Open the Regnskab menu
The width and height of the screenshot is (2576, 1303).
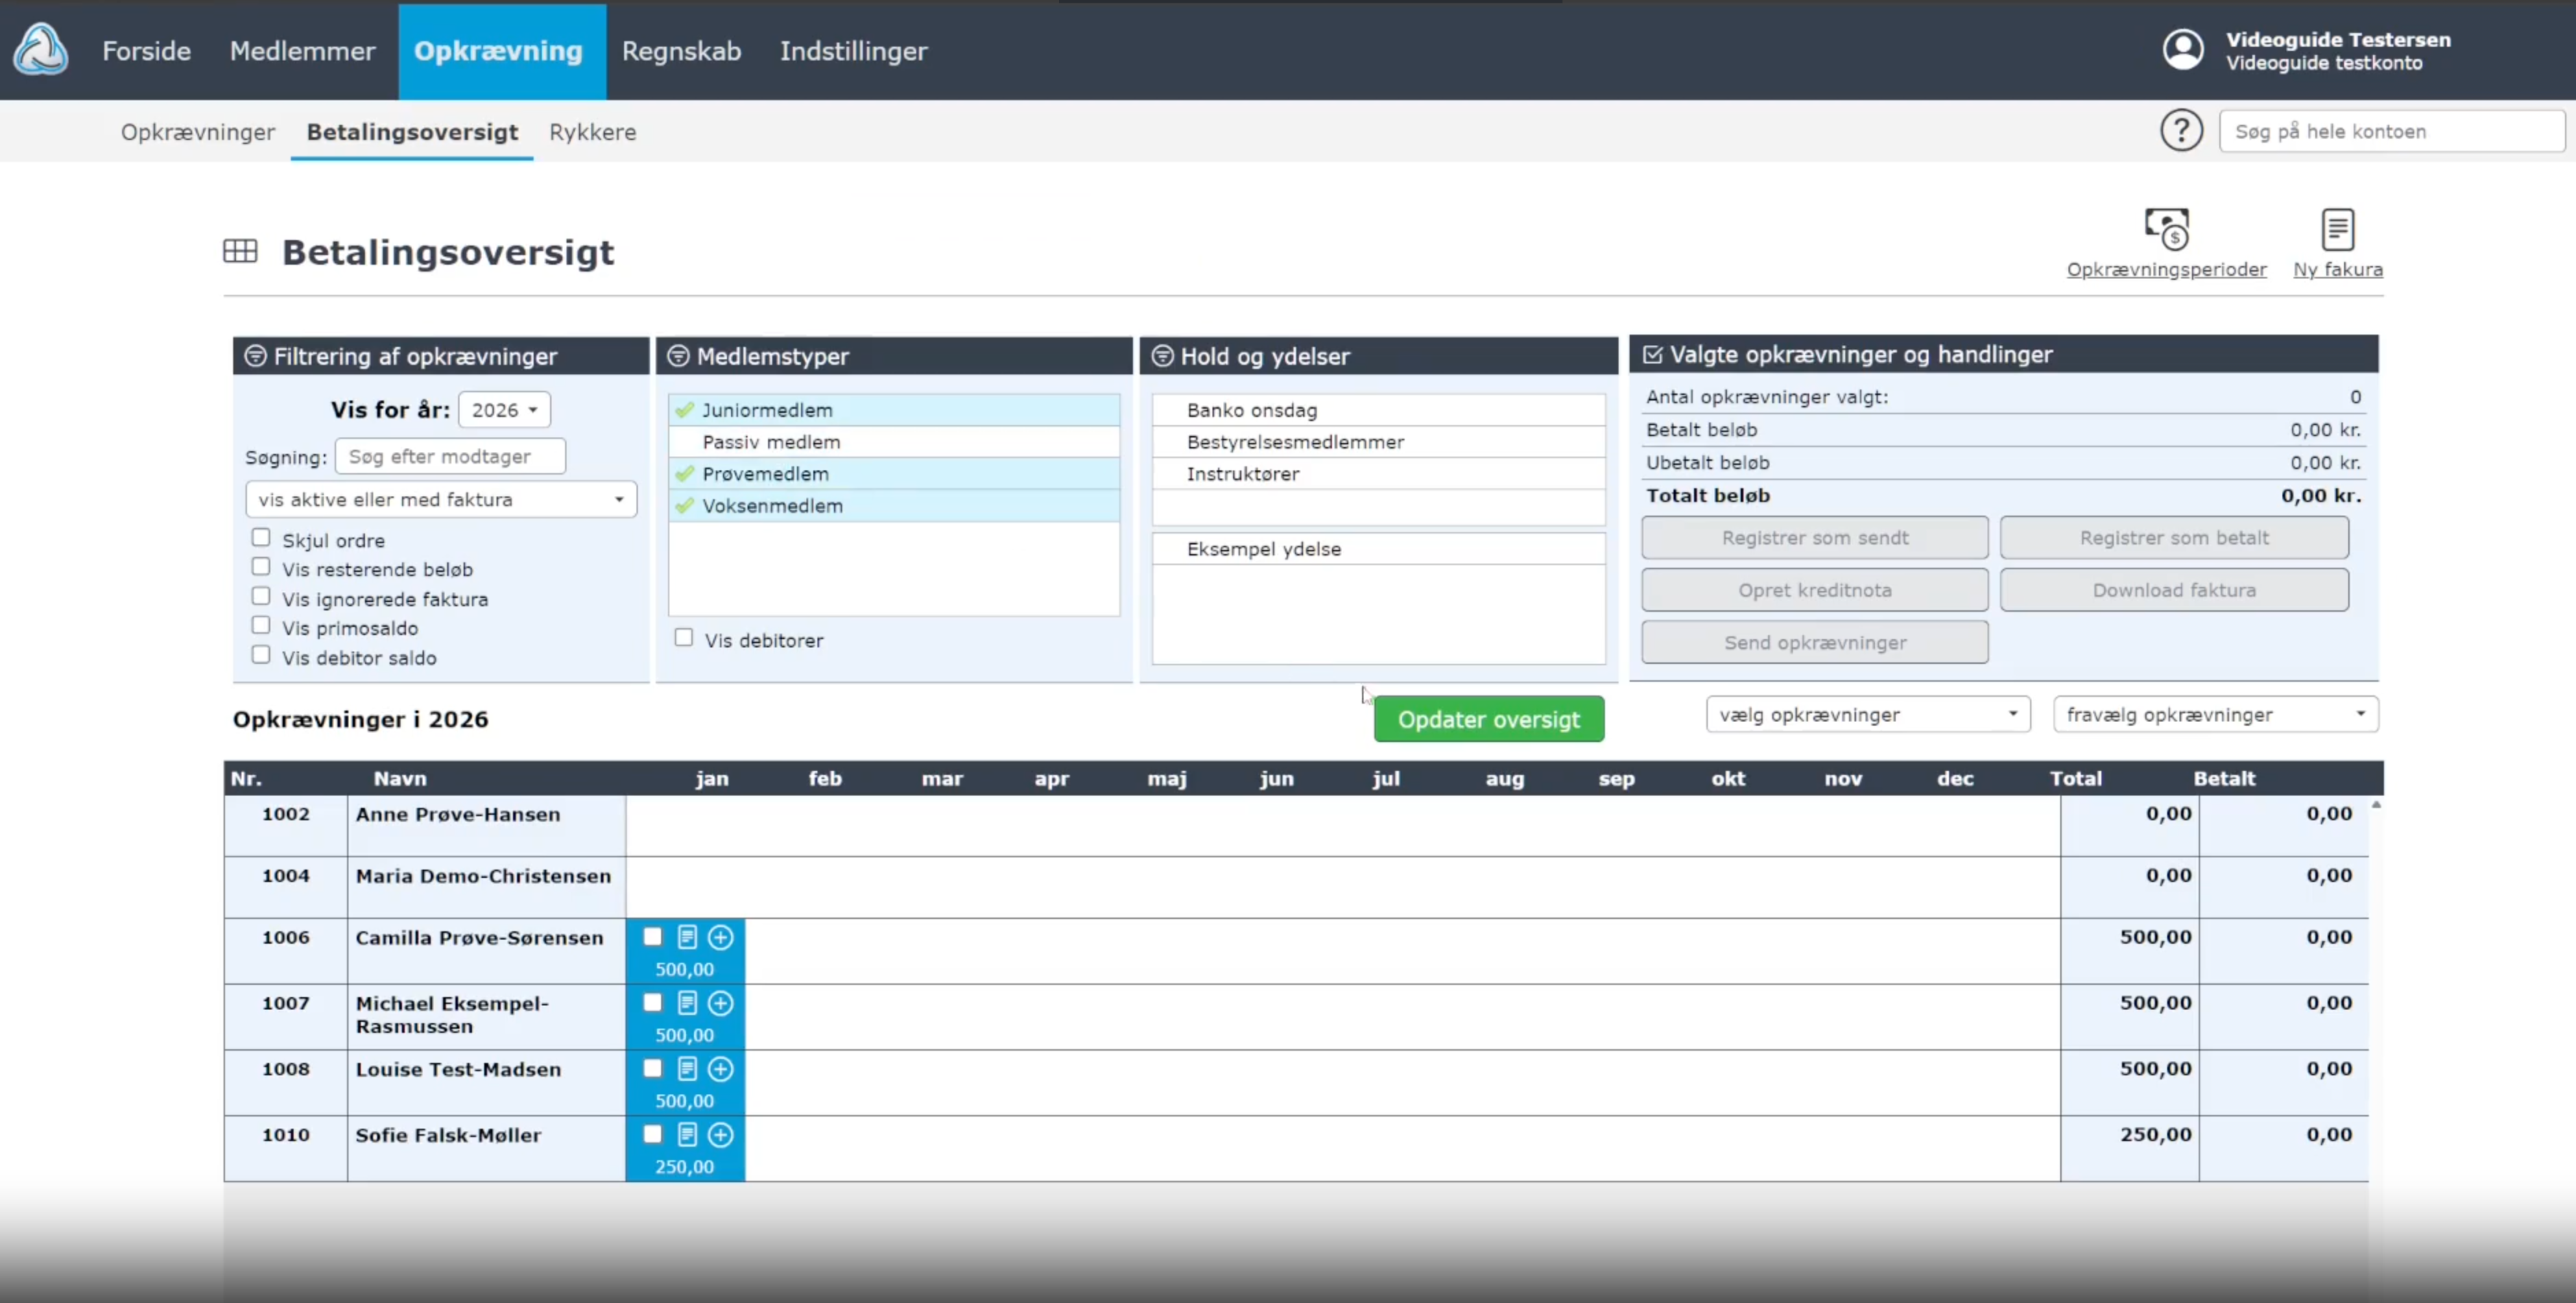(681, 51)
